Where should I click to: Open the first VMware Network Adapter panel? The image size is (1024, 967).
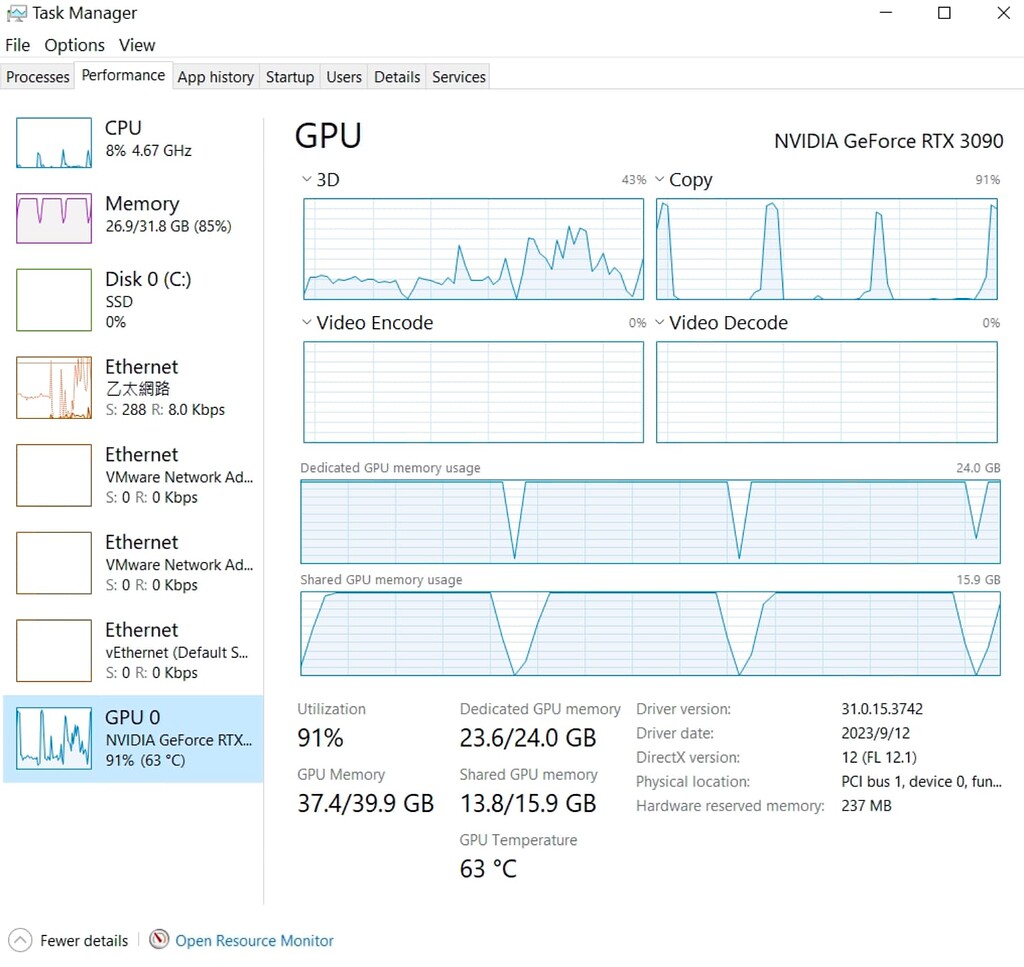(53, 475)
